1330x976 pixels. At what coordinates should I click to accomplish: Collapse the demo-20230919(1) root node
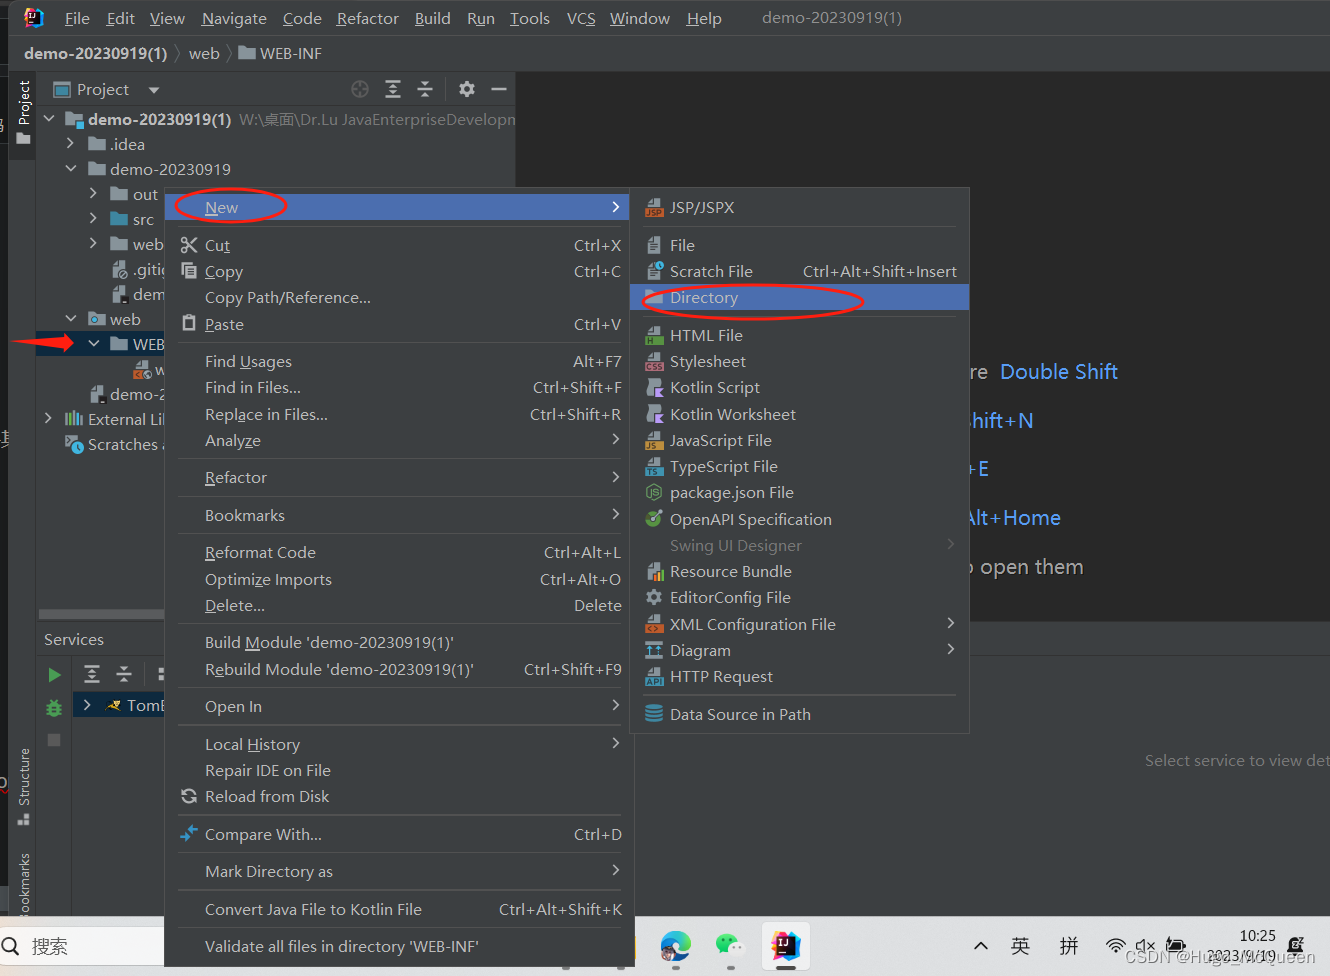[49, 118]
